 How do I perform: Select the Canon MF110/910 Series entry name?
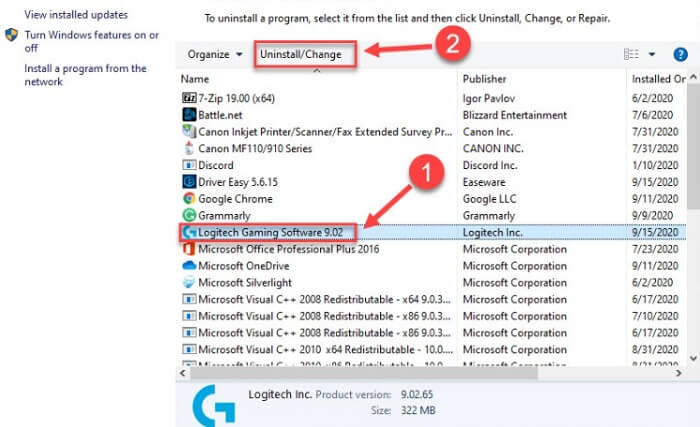pyautogui.click(x=255, y=148)
